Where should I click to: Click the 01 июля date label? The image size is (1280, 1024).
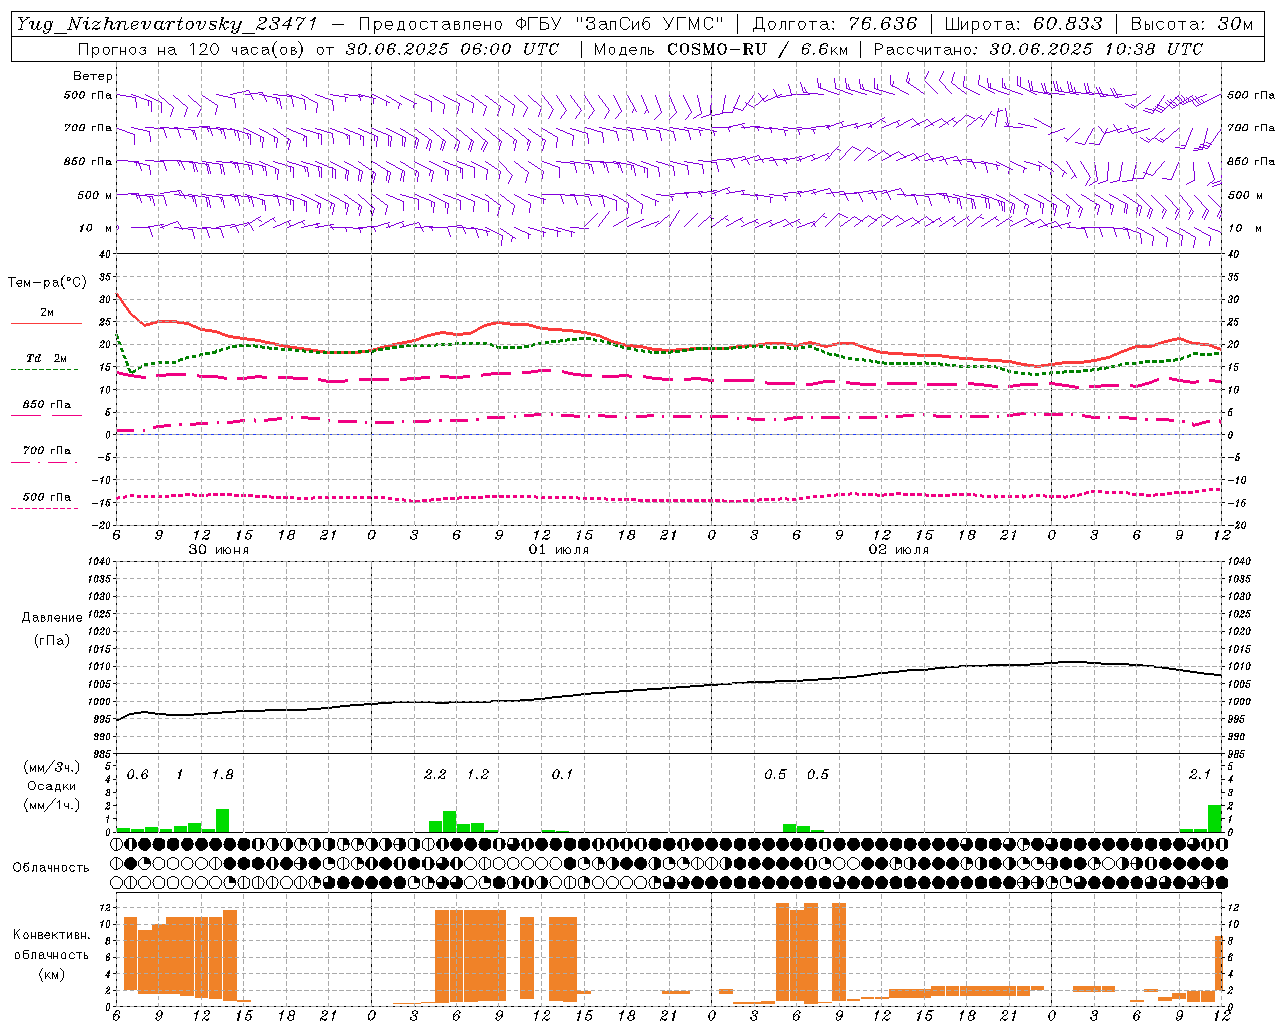(x=559, y=550)
